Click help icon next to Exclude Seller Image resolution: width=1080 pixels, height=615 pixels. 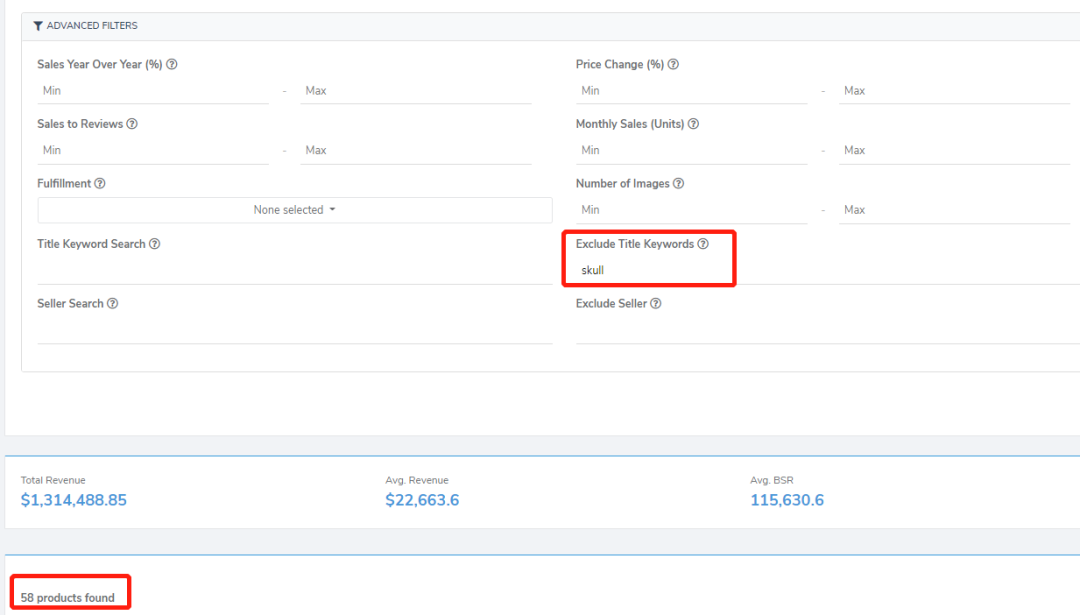[656, 304]
